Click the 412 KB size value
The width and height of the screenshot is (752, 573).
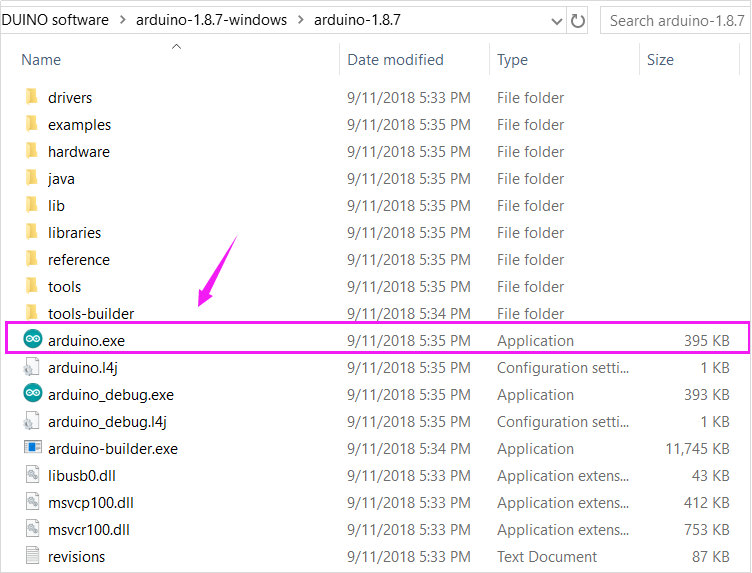(706, 503)
